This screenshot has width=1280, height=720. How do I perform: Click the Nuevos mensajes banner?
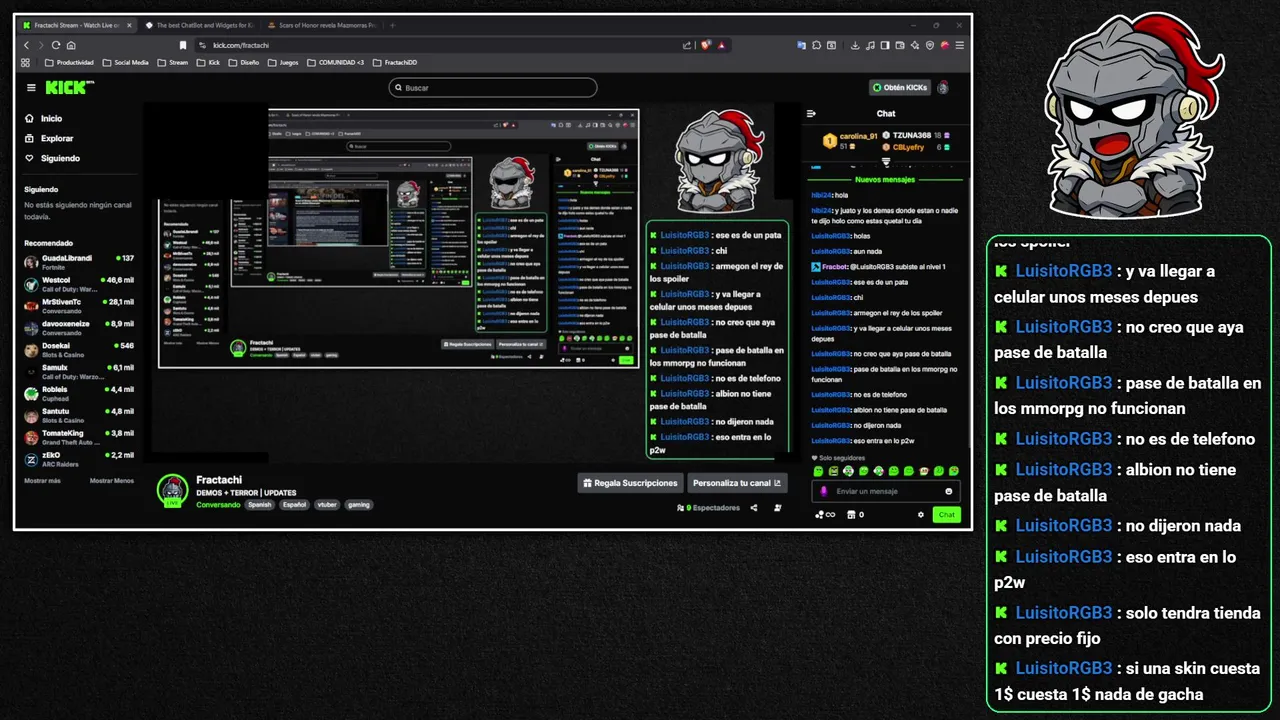pyautogui.click(x=885, y=180)
